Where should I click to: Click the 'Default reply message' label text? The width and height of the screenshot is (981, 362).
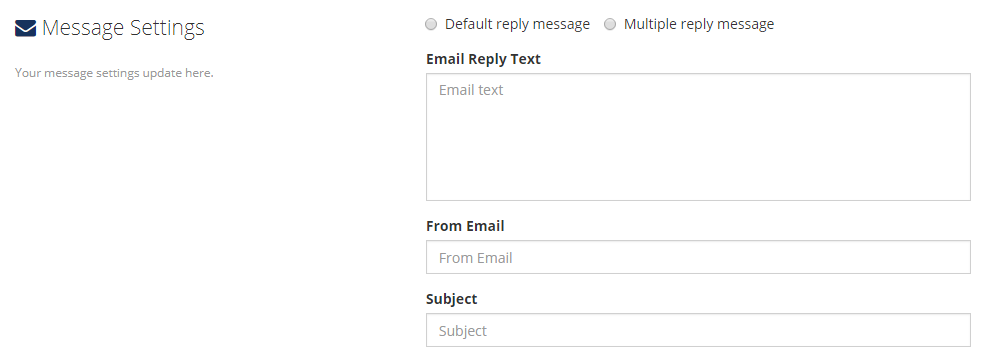517,24
